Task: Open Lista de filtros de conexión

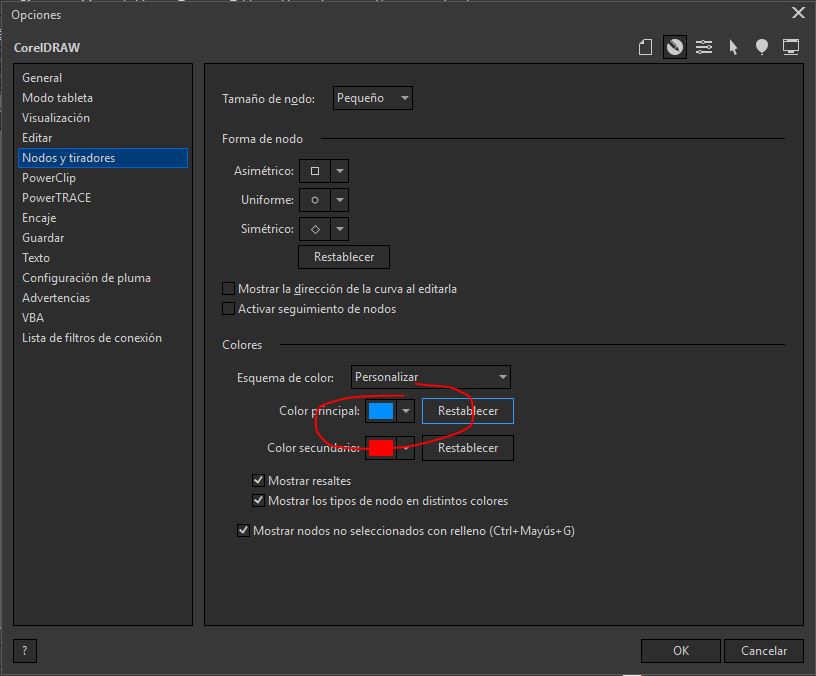Action: coord(103,338)
